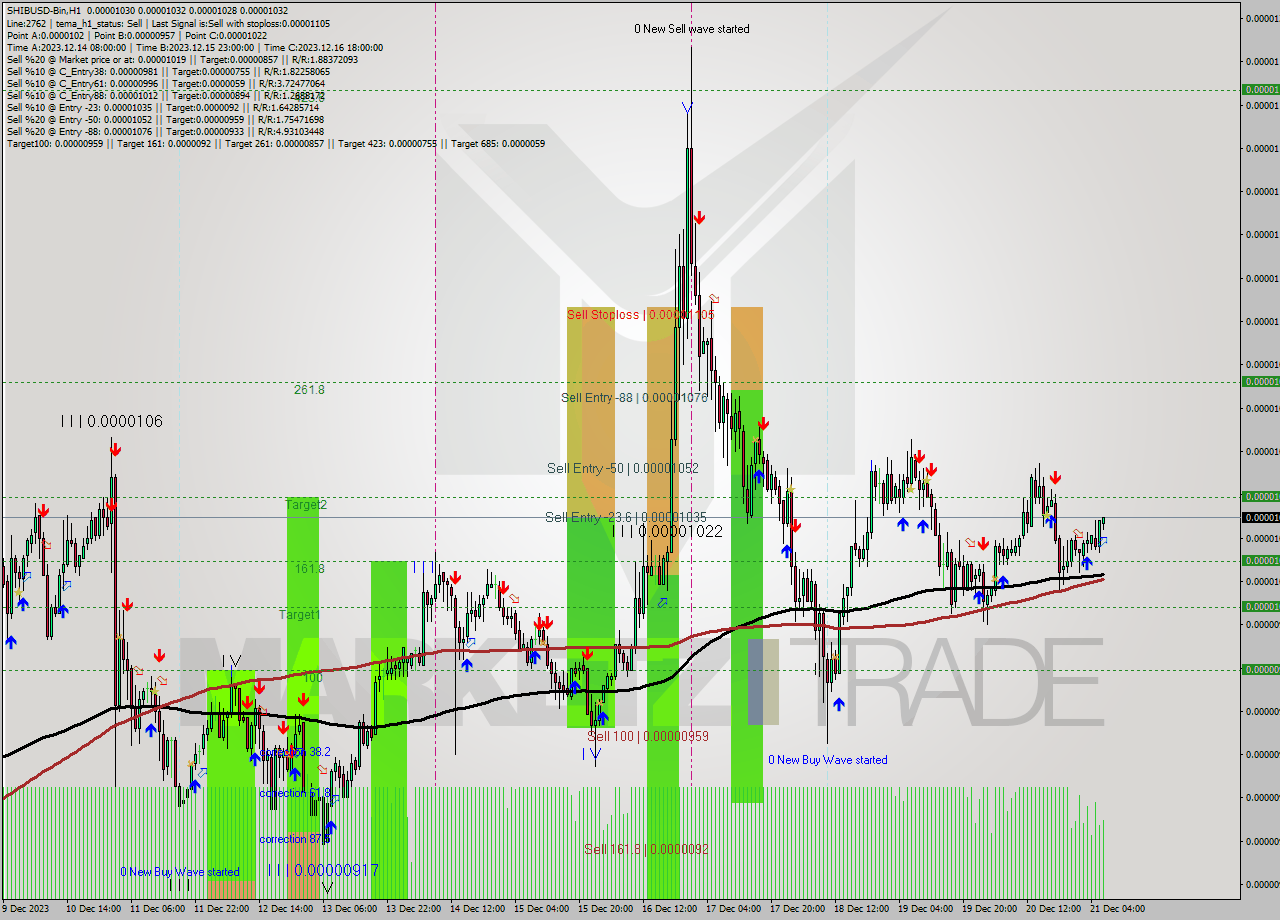Click the 'I I I 0.0000106' point label
Viewport: 1280px width, 920px height.
[111, 421]
